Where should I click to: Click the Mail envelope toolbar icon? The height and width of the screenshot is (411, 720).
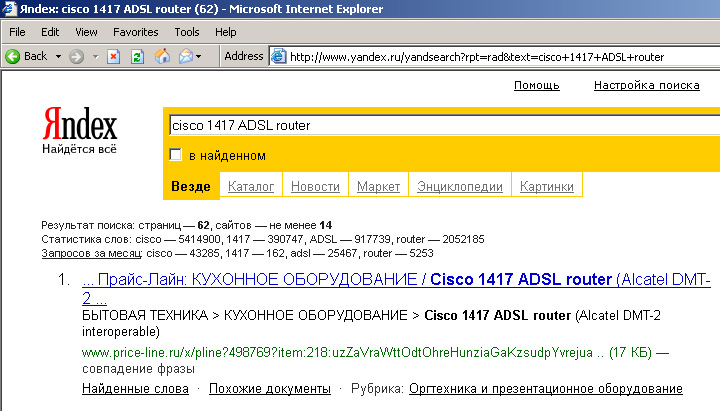(186, 56)
